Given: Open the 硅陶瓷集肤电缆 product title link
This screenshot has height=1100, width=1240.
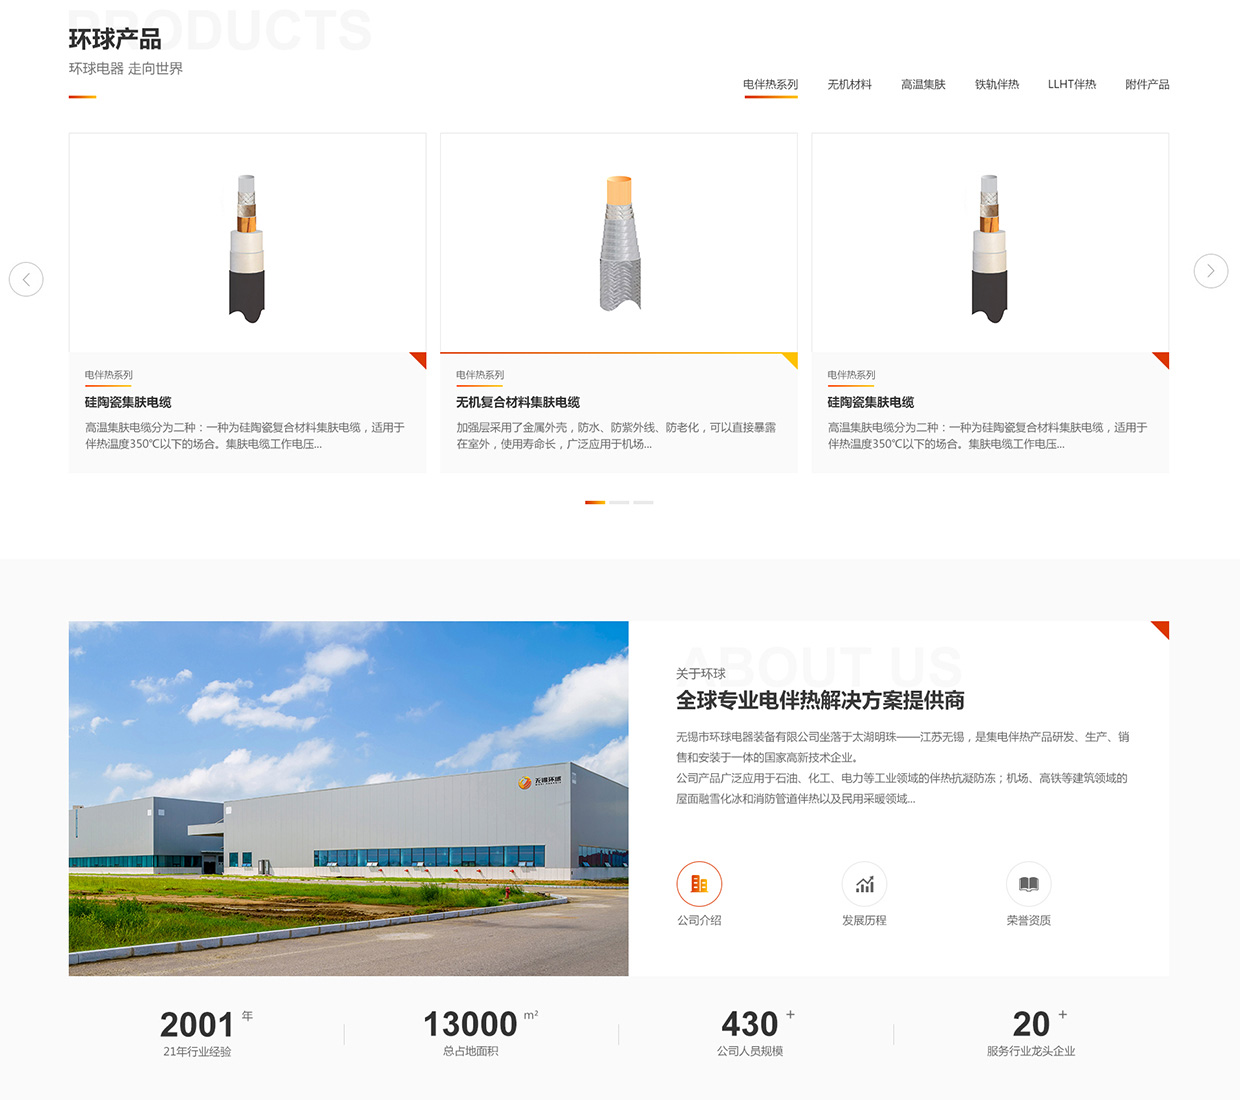Looking at the screenshot, I should coord(128,402).
